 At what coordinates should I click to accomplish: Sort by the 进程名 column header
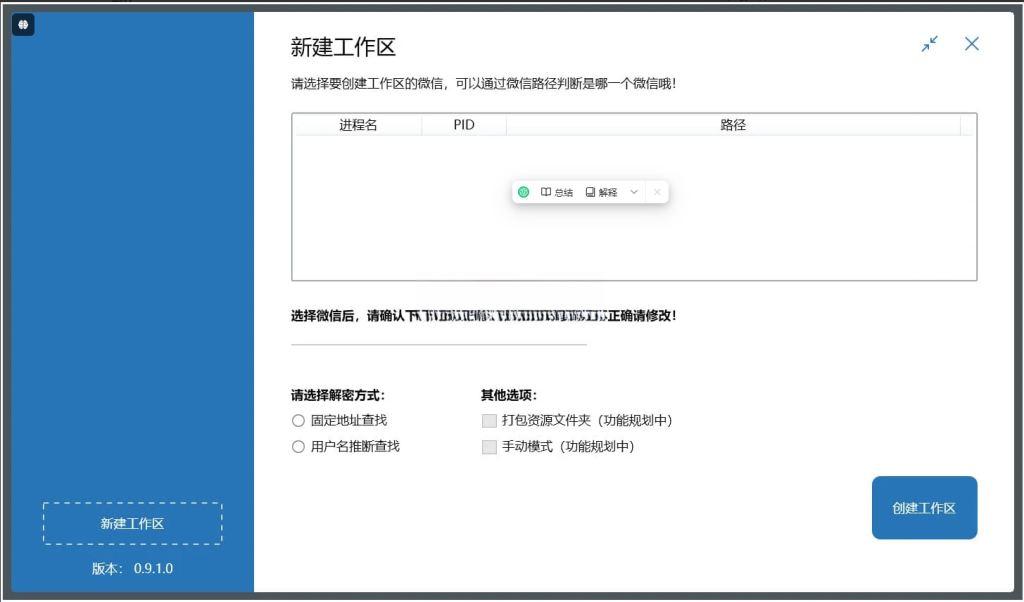[x=358, y=125]
